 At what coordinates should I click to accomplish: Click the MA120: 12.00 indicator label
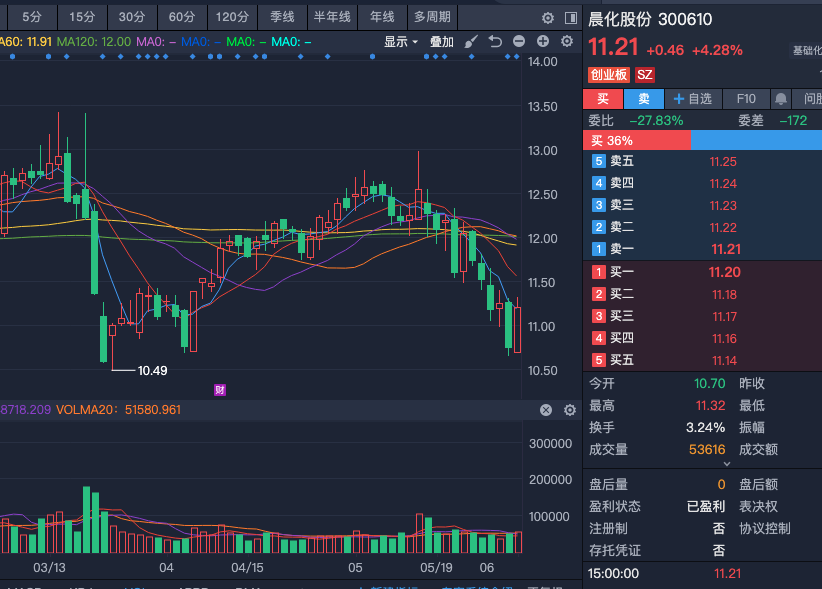click(94, 41)
